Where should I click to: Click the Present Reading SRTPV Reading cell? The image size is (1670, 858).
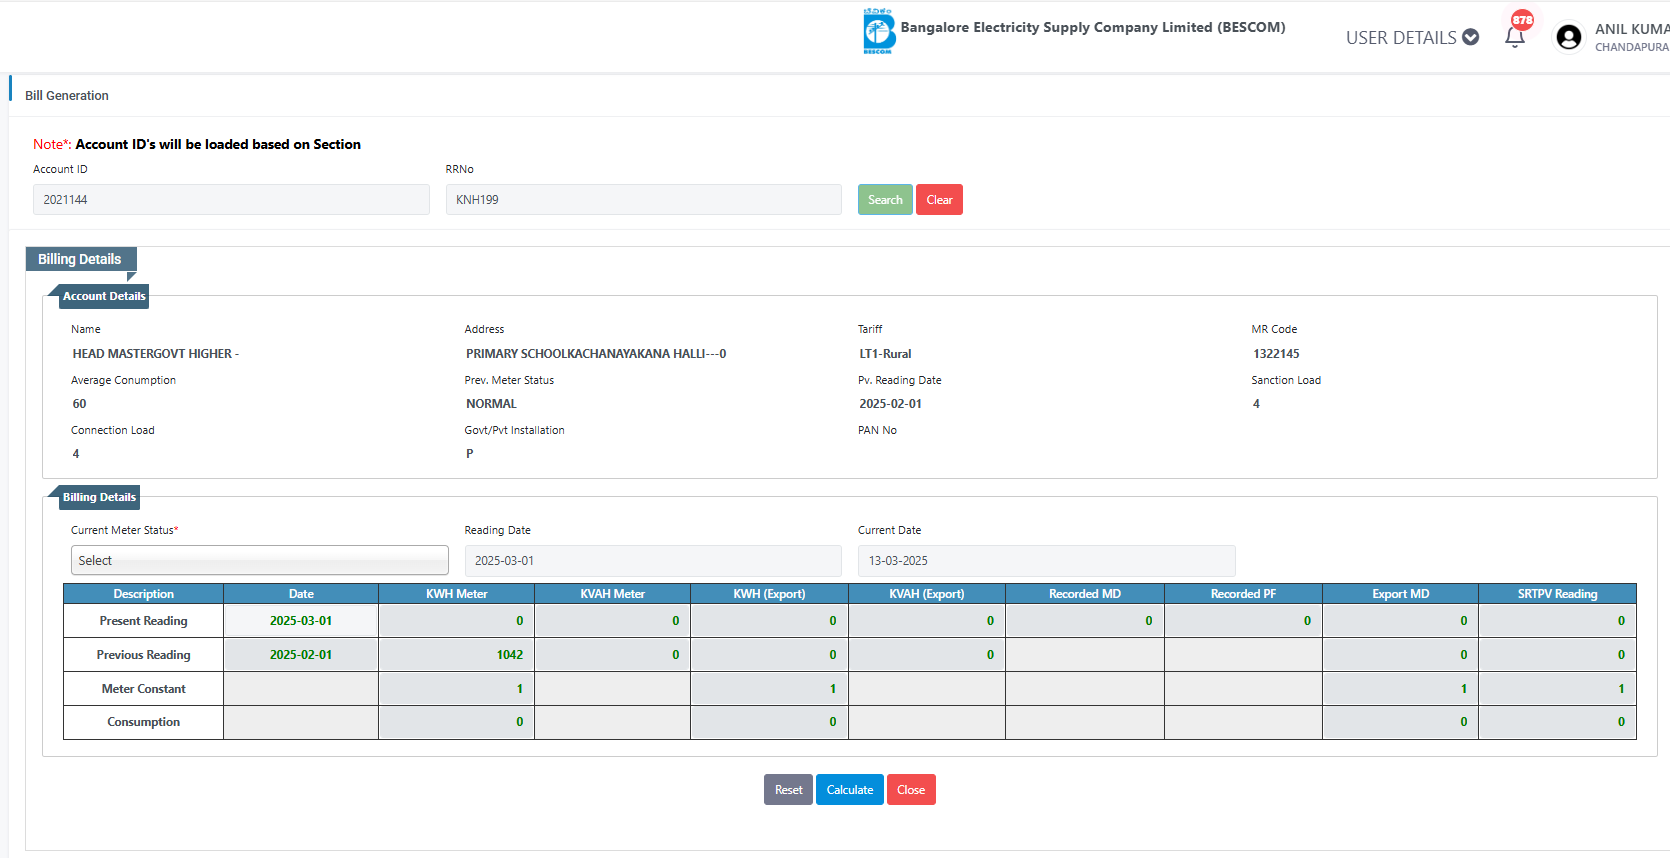click(x=1557, y=621)
